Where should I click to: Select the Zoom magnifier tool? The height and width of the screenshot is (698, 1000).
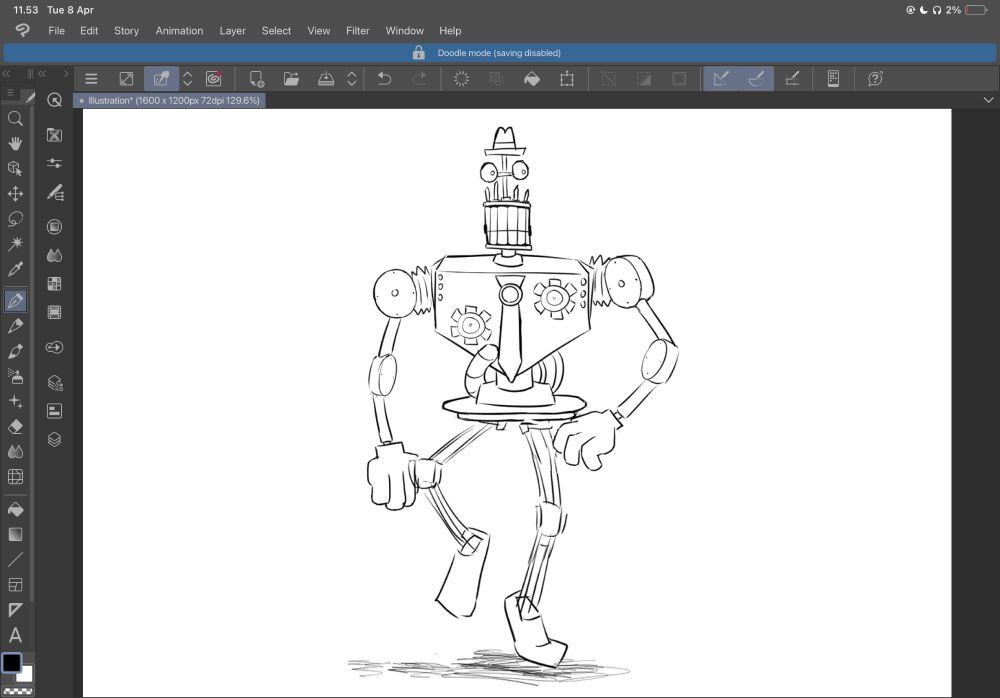15,119
